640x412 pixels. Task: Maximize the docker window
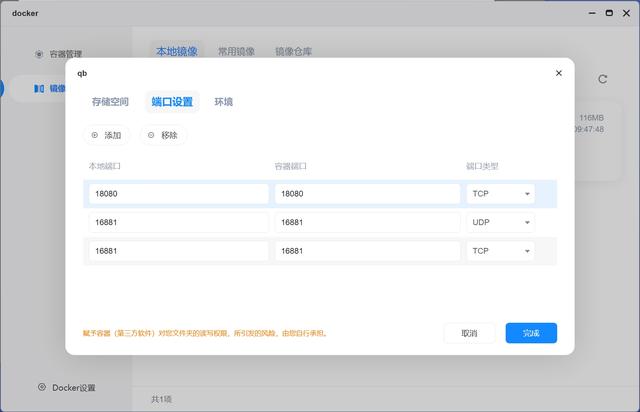pyautogui.click(x=609, y=13)
